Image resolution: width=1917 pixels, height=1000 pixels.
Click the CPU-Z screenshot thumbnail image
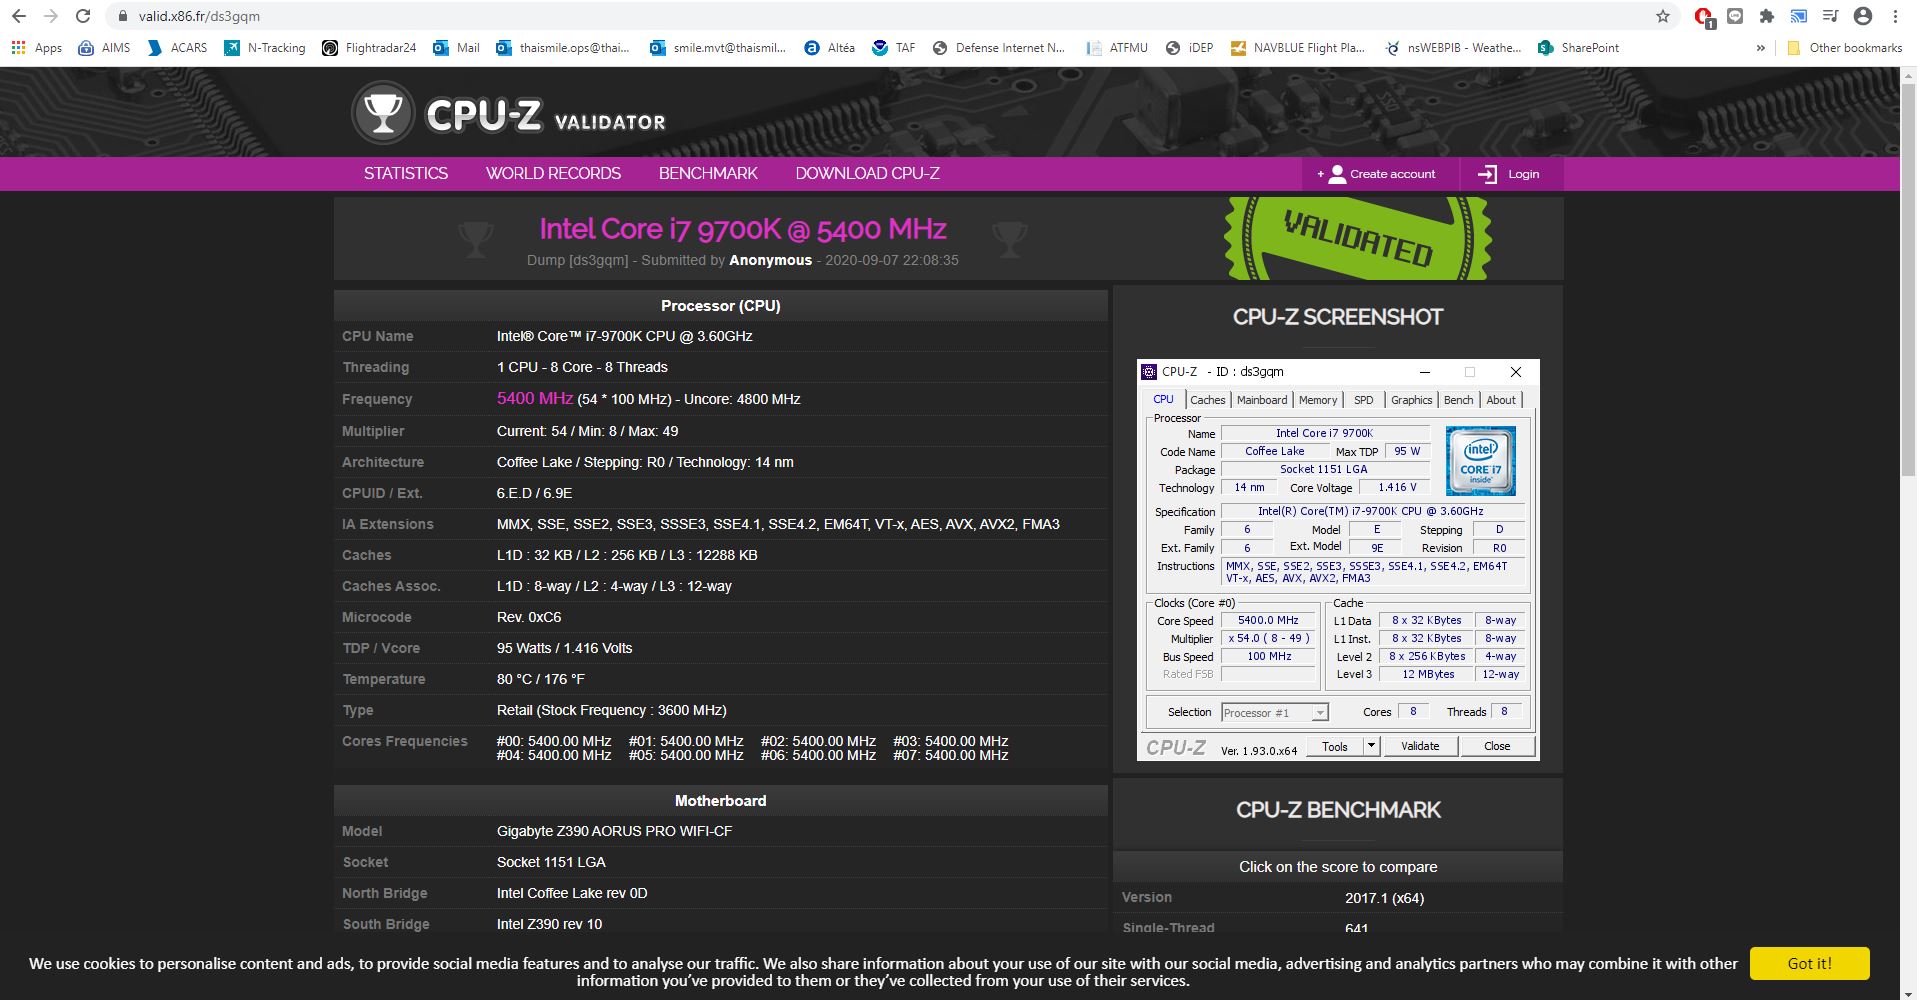click(x=1338, y=560)
